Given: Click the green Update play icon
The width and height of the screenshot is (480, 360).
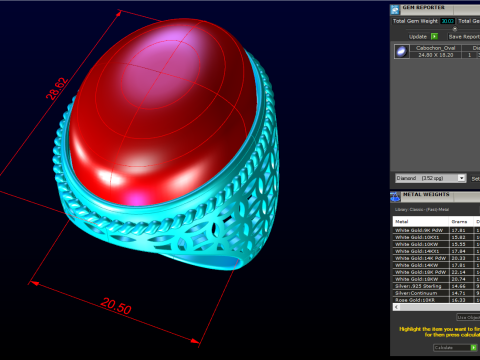Looking at the screenshot, I should coord(434,36).
